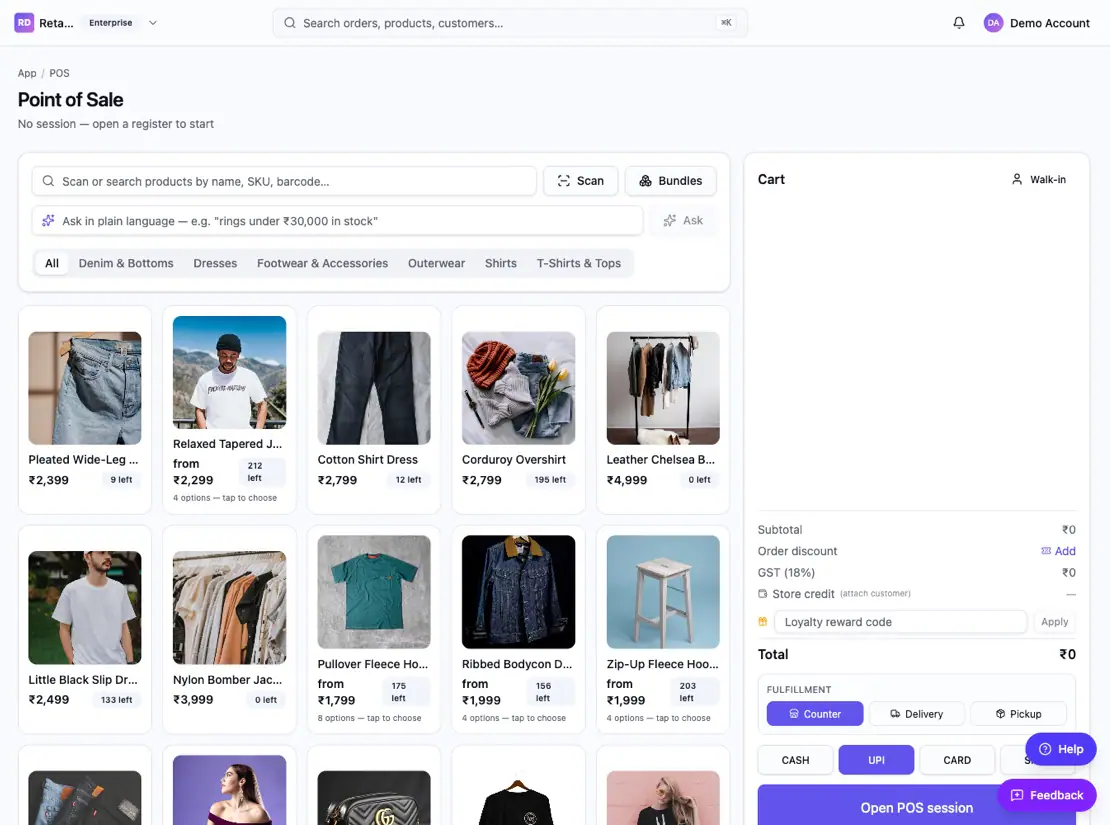Image resolution: width=1110 pixels, height=825 pixels.
Task: Select Corduroy Overshirt thumbnail
Action: [518, 388]
